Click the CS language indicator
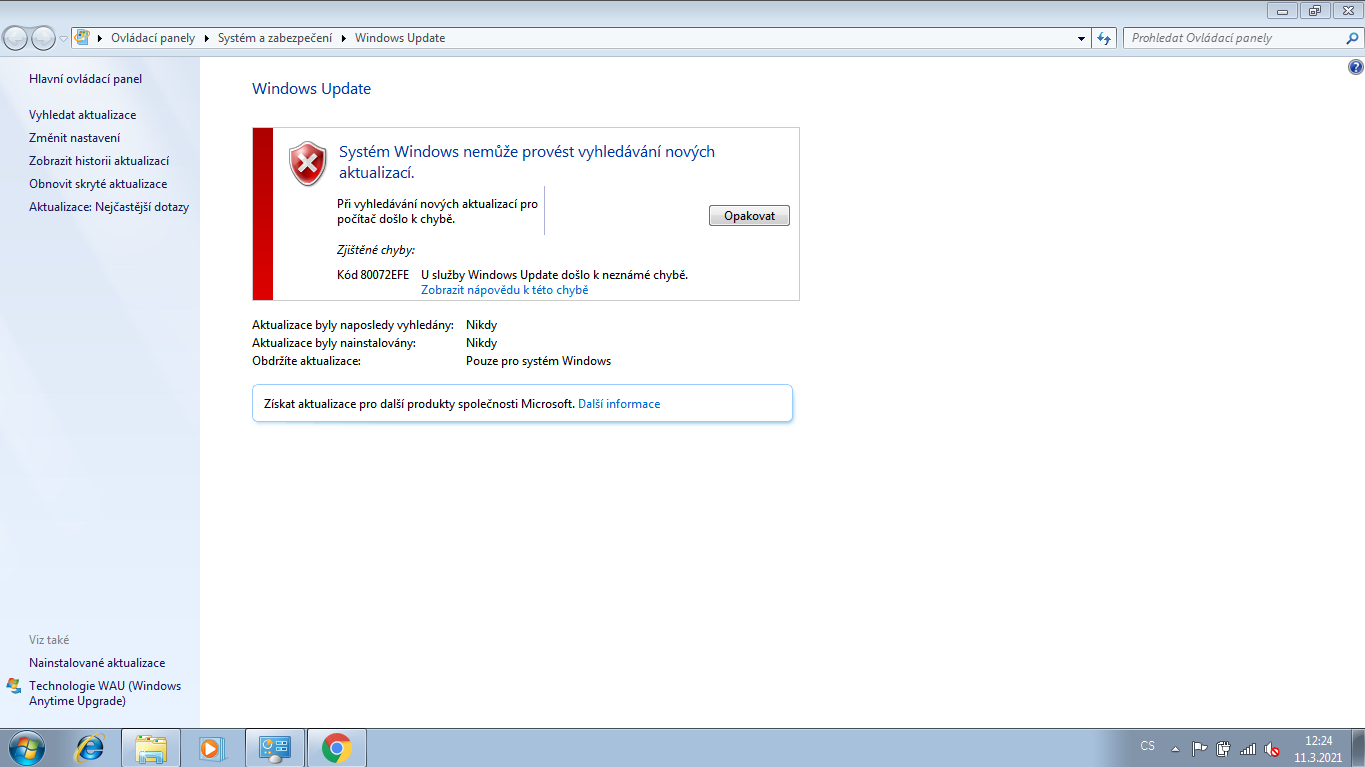 (1148, 746)
